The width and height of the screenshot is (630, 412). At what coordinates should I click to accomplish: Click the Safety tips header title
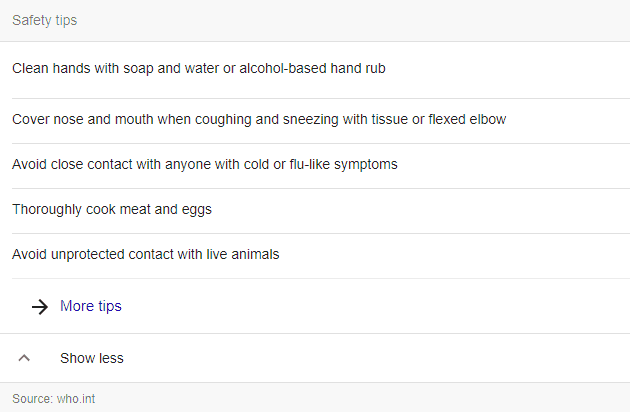44,20
